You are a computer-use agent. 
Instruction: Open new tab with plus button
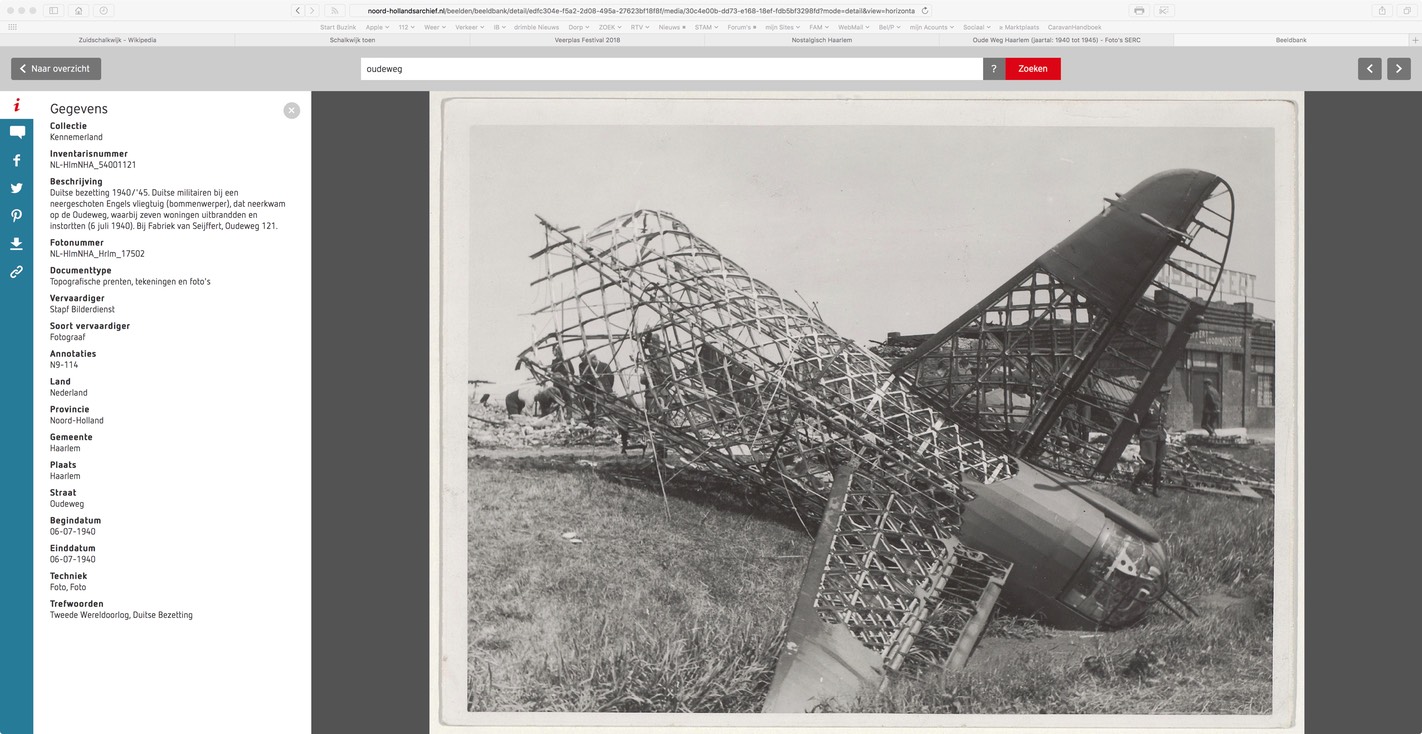click(1415, 40)
